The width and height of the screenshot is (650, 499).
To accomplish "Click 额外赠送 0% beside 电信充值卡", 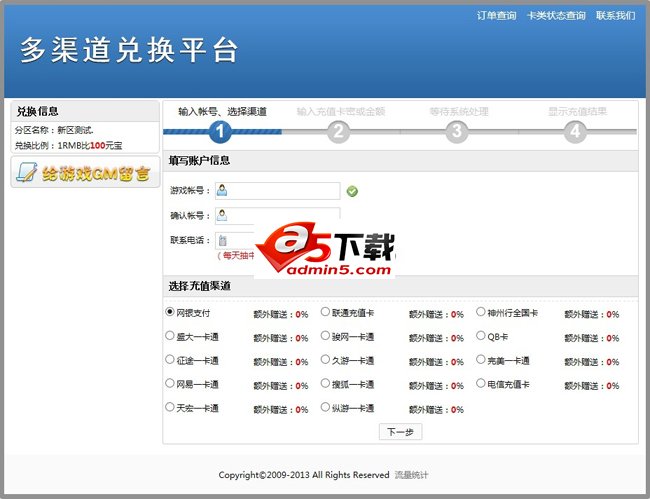I will pyautogui.click(x=592, y=386).
